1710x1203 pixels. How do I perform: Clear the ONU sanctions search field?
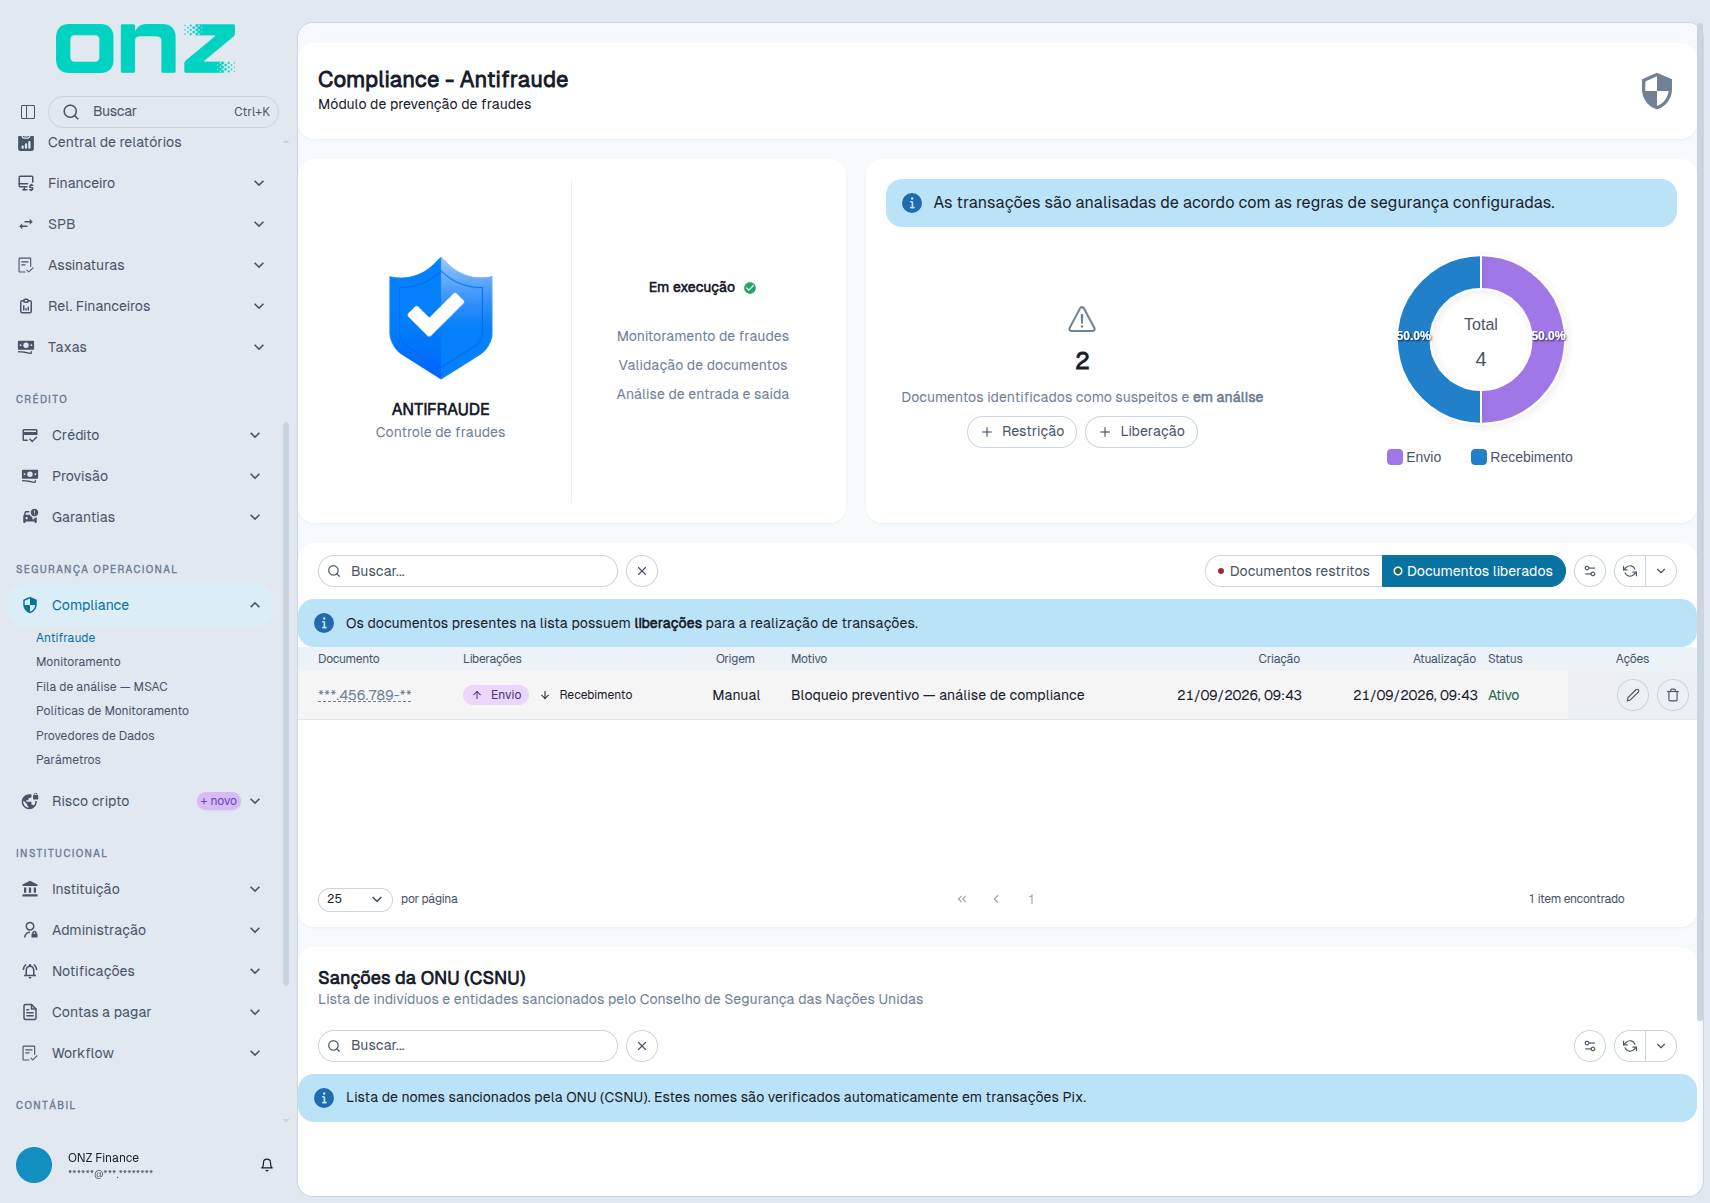[x=642, y=1046]
